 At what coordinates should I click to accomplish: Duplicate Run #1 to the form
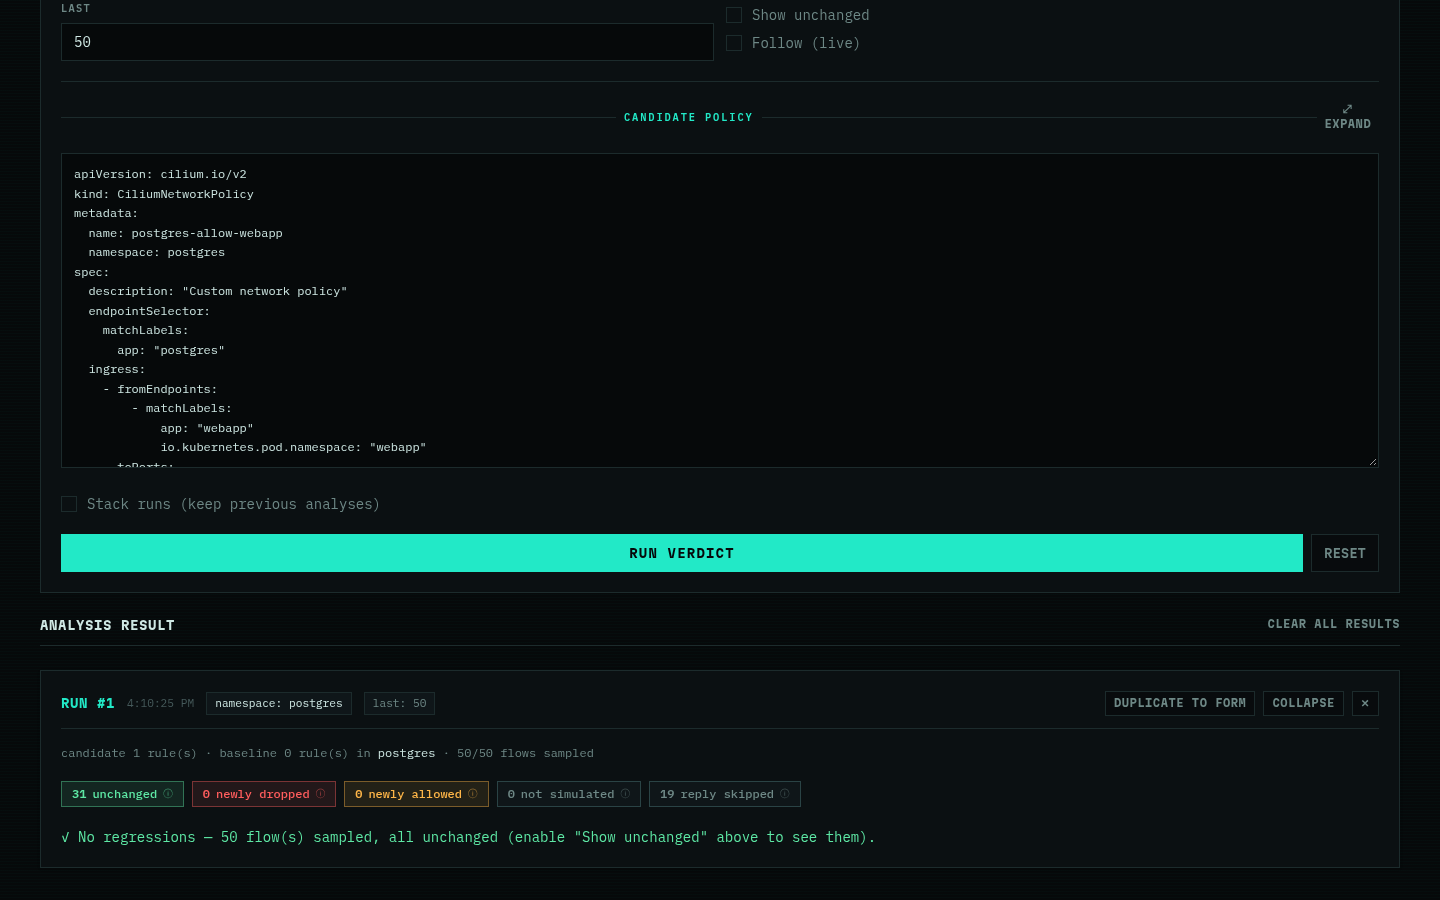point(1180,703)
